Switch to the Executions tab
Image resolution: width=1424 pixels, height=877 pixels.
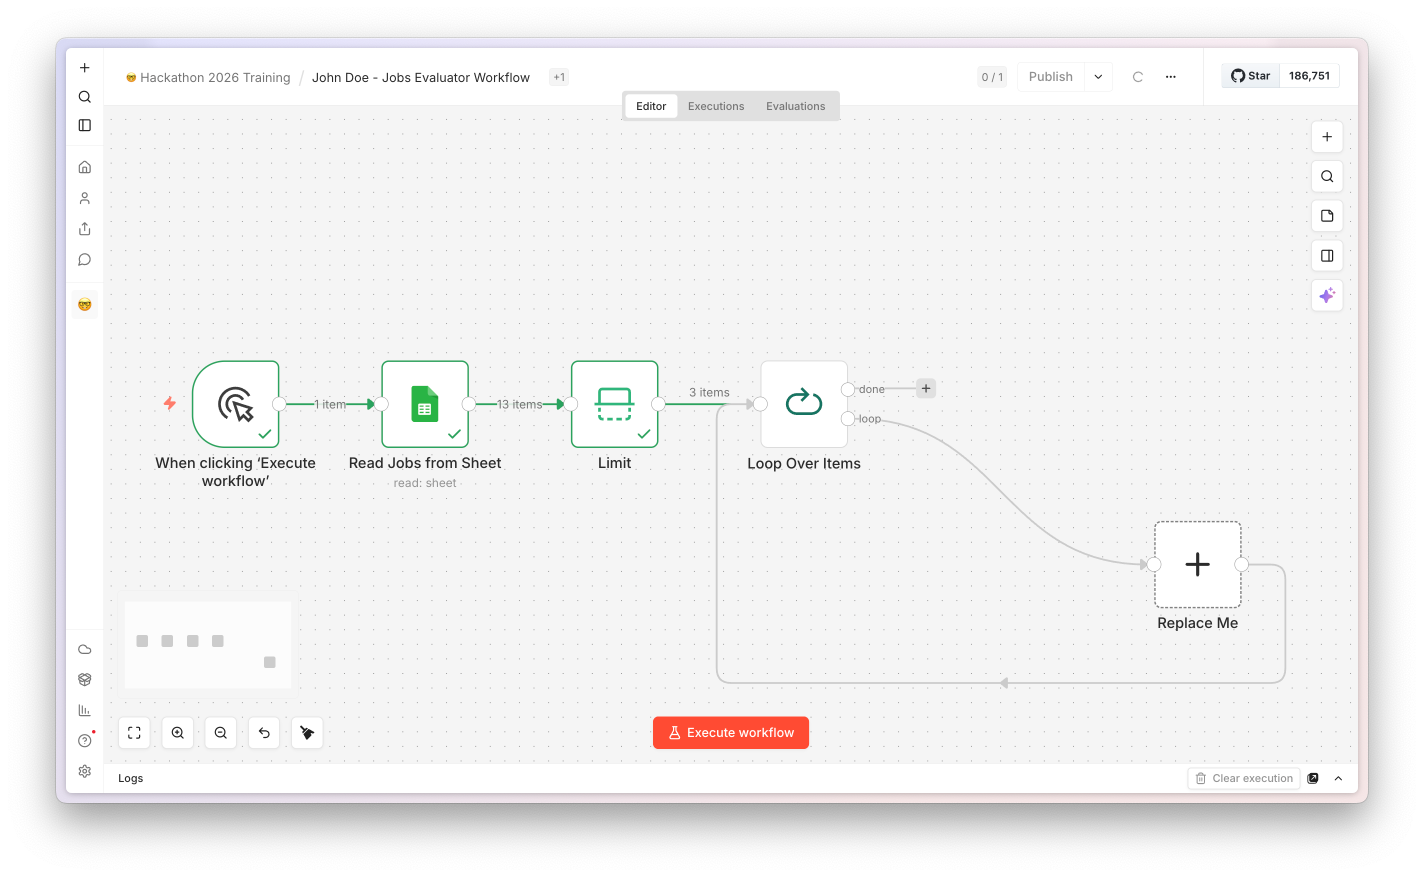716,106
